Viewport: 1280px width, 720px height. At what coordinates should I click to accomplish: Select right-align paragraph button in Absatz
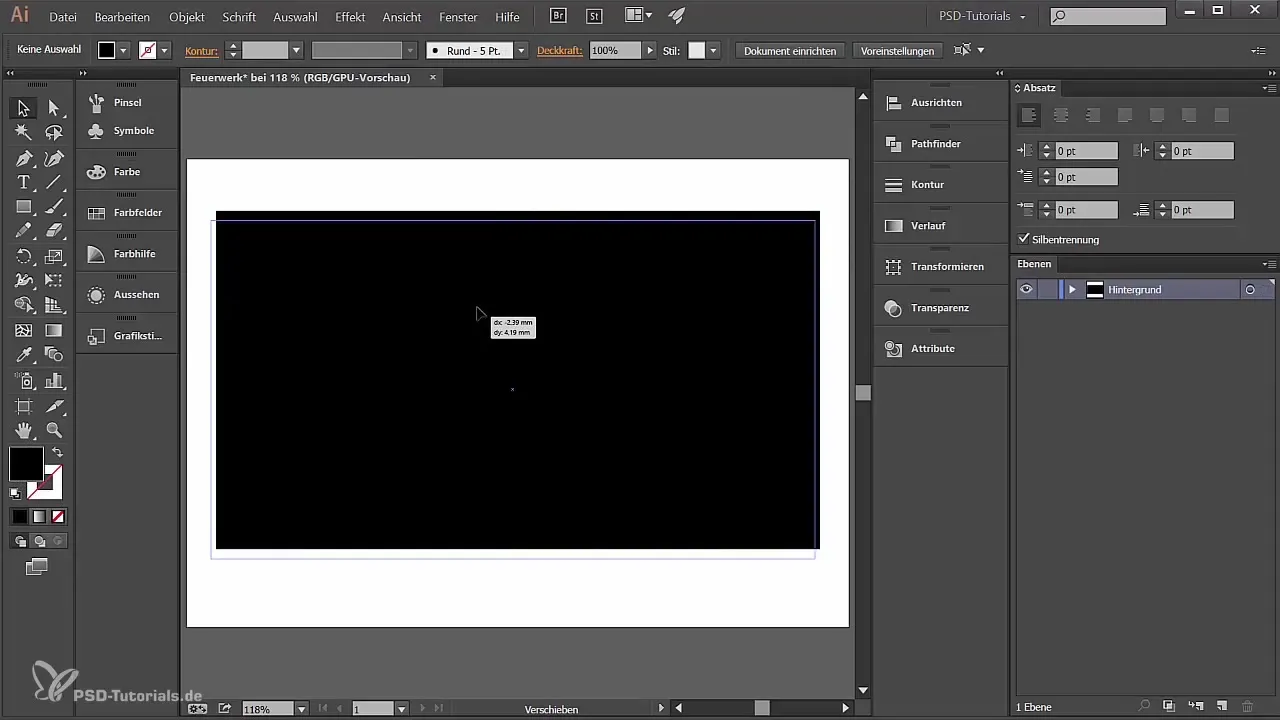click(1093, 116)
